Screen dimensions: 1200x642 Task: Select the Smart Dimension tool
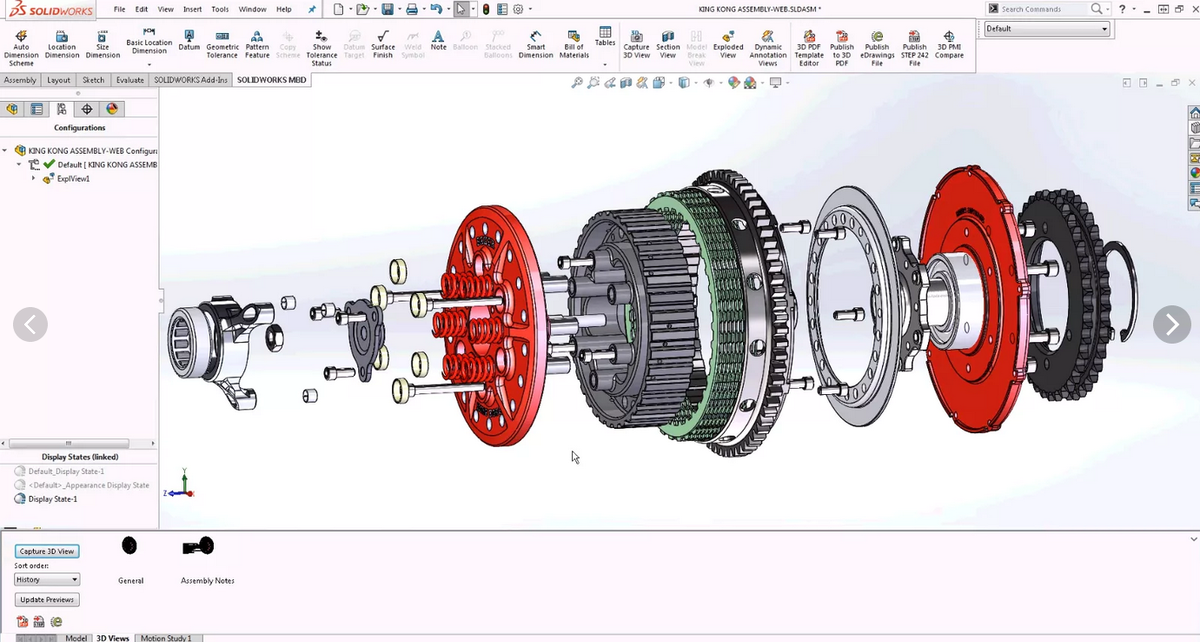coord(536,44)
